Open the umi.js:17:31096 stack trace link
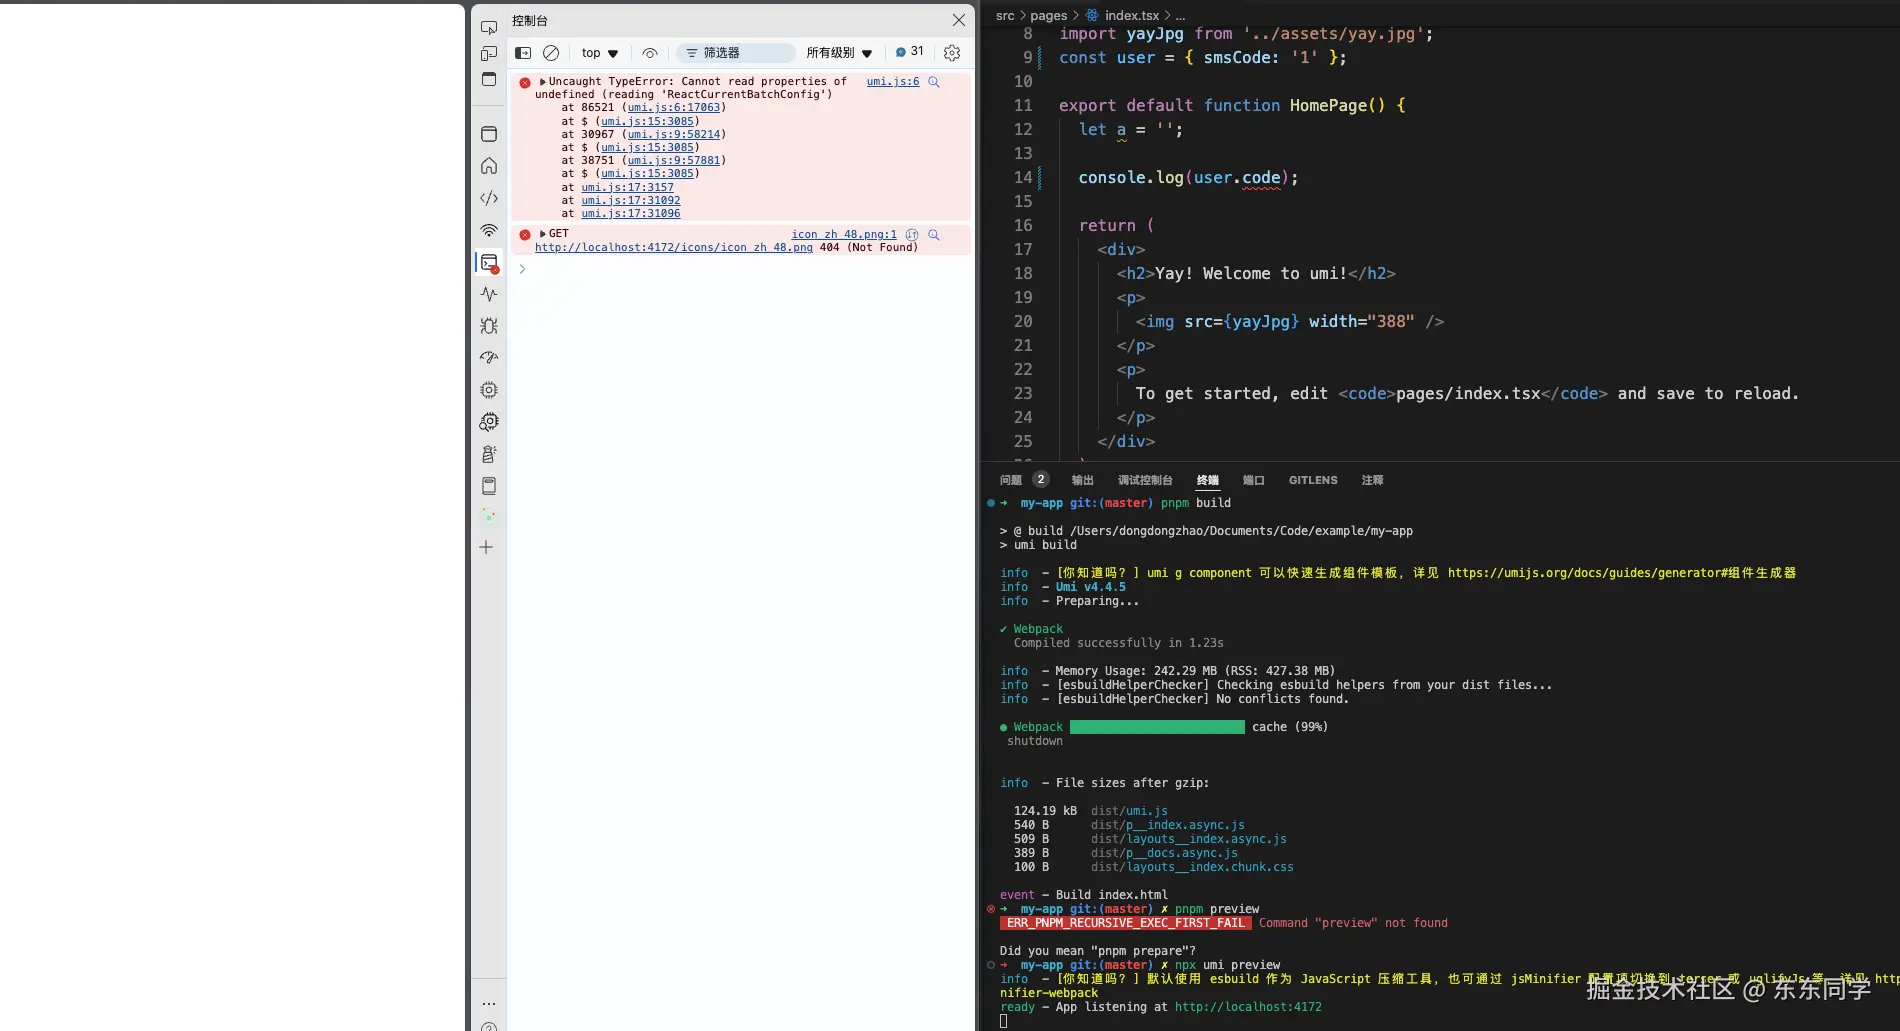 click(x=630, y=213)
